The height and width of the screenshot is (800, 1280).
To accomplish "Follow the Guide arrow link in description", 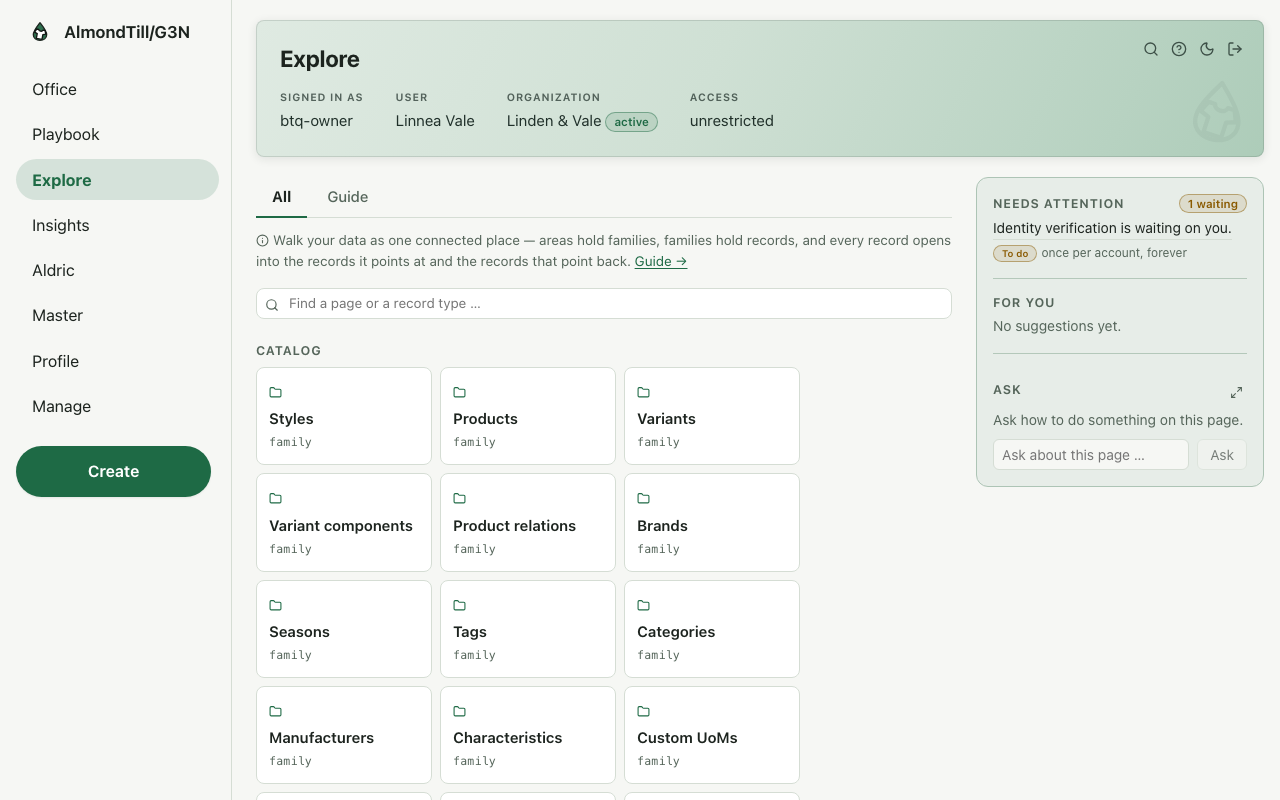I will 661,261.
